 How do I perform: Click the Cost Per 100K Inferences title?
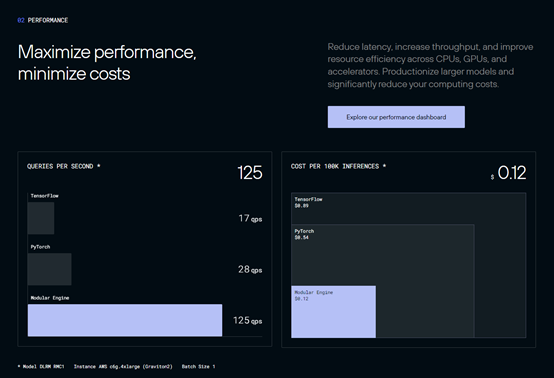[x=338, y=166]
